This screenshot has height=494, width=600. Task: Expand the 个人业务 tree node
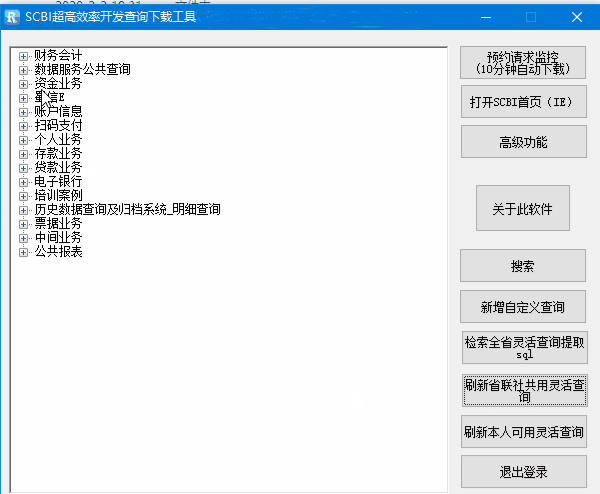[x=23, y=140]
